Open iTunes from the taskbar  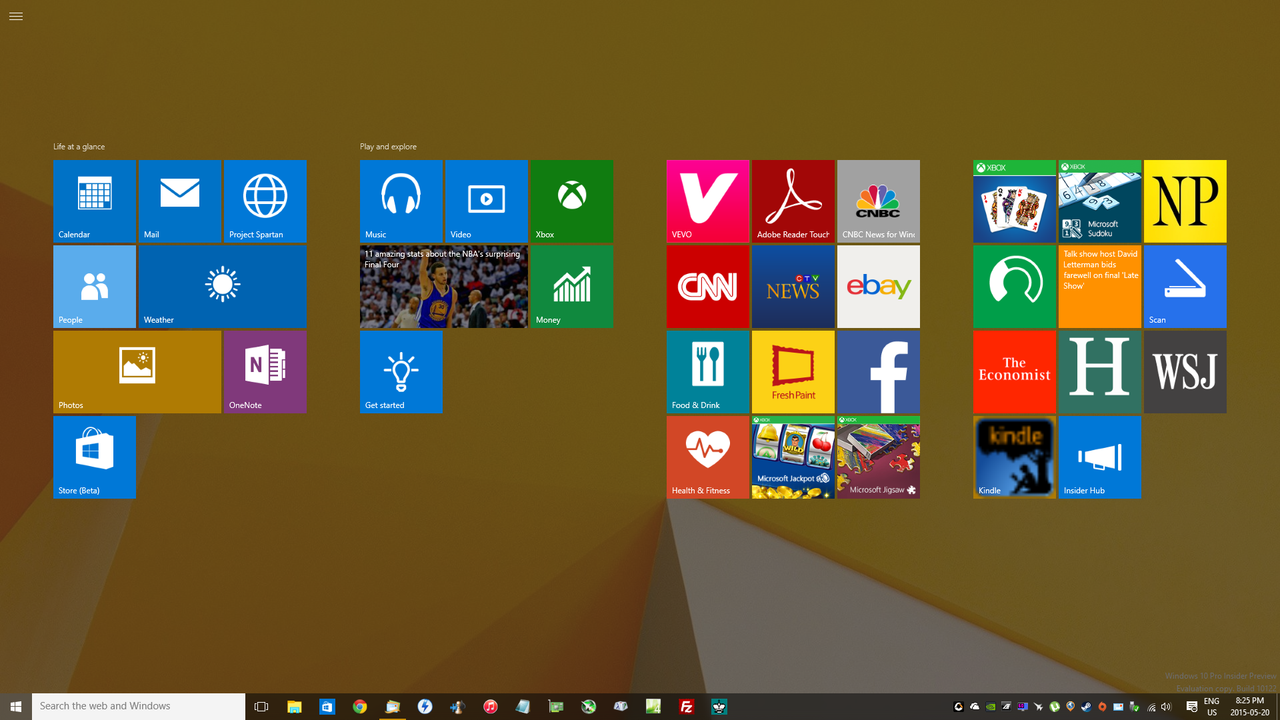click(490, 706)
